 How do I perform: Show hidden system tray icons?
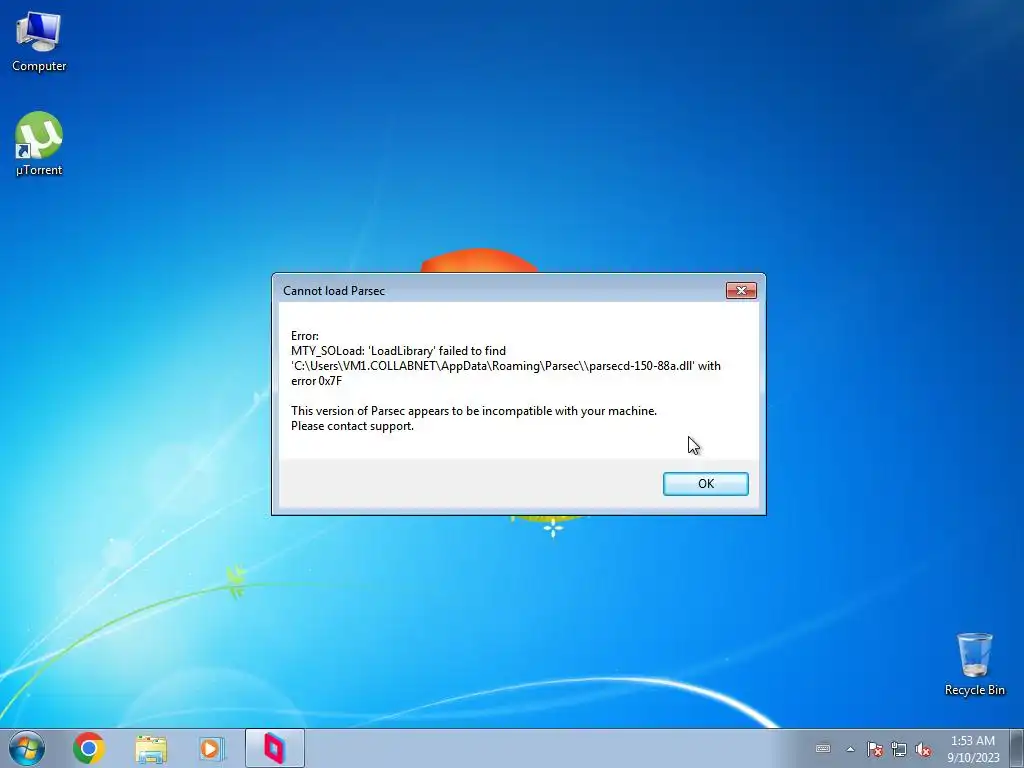pos(850,749)
